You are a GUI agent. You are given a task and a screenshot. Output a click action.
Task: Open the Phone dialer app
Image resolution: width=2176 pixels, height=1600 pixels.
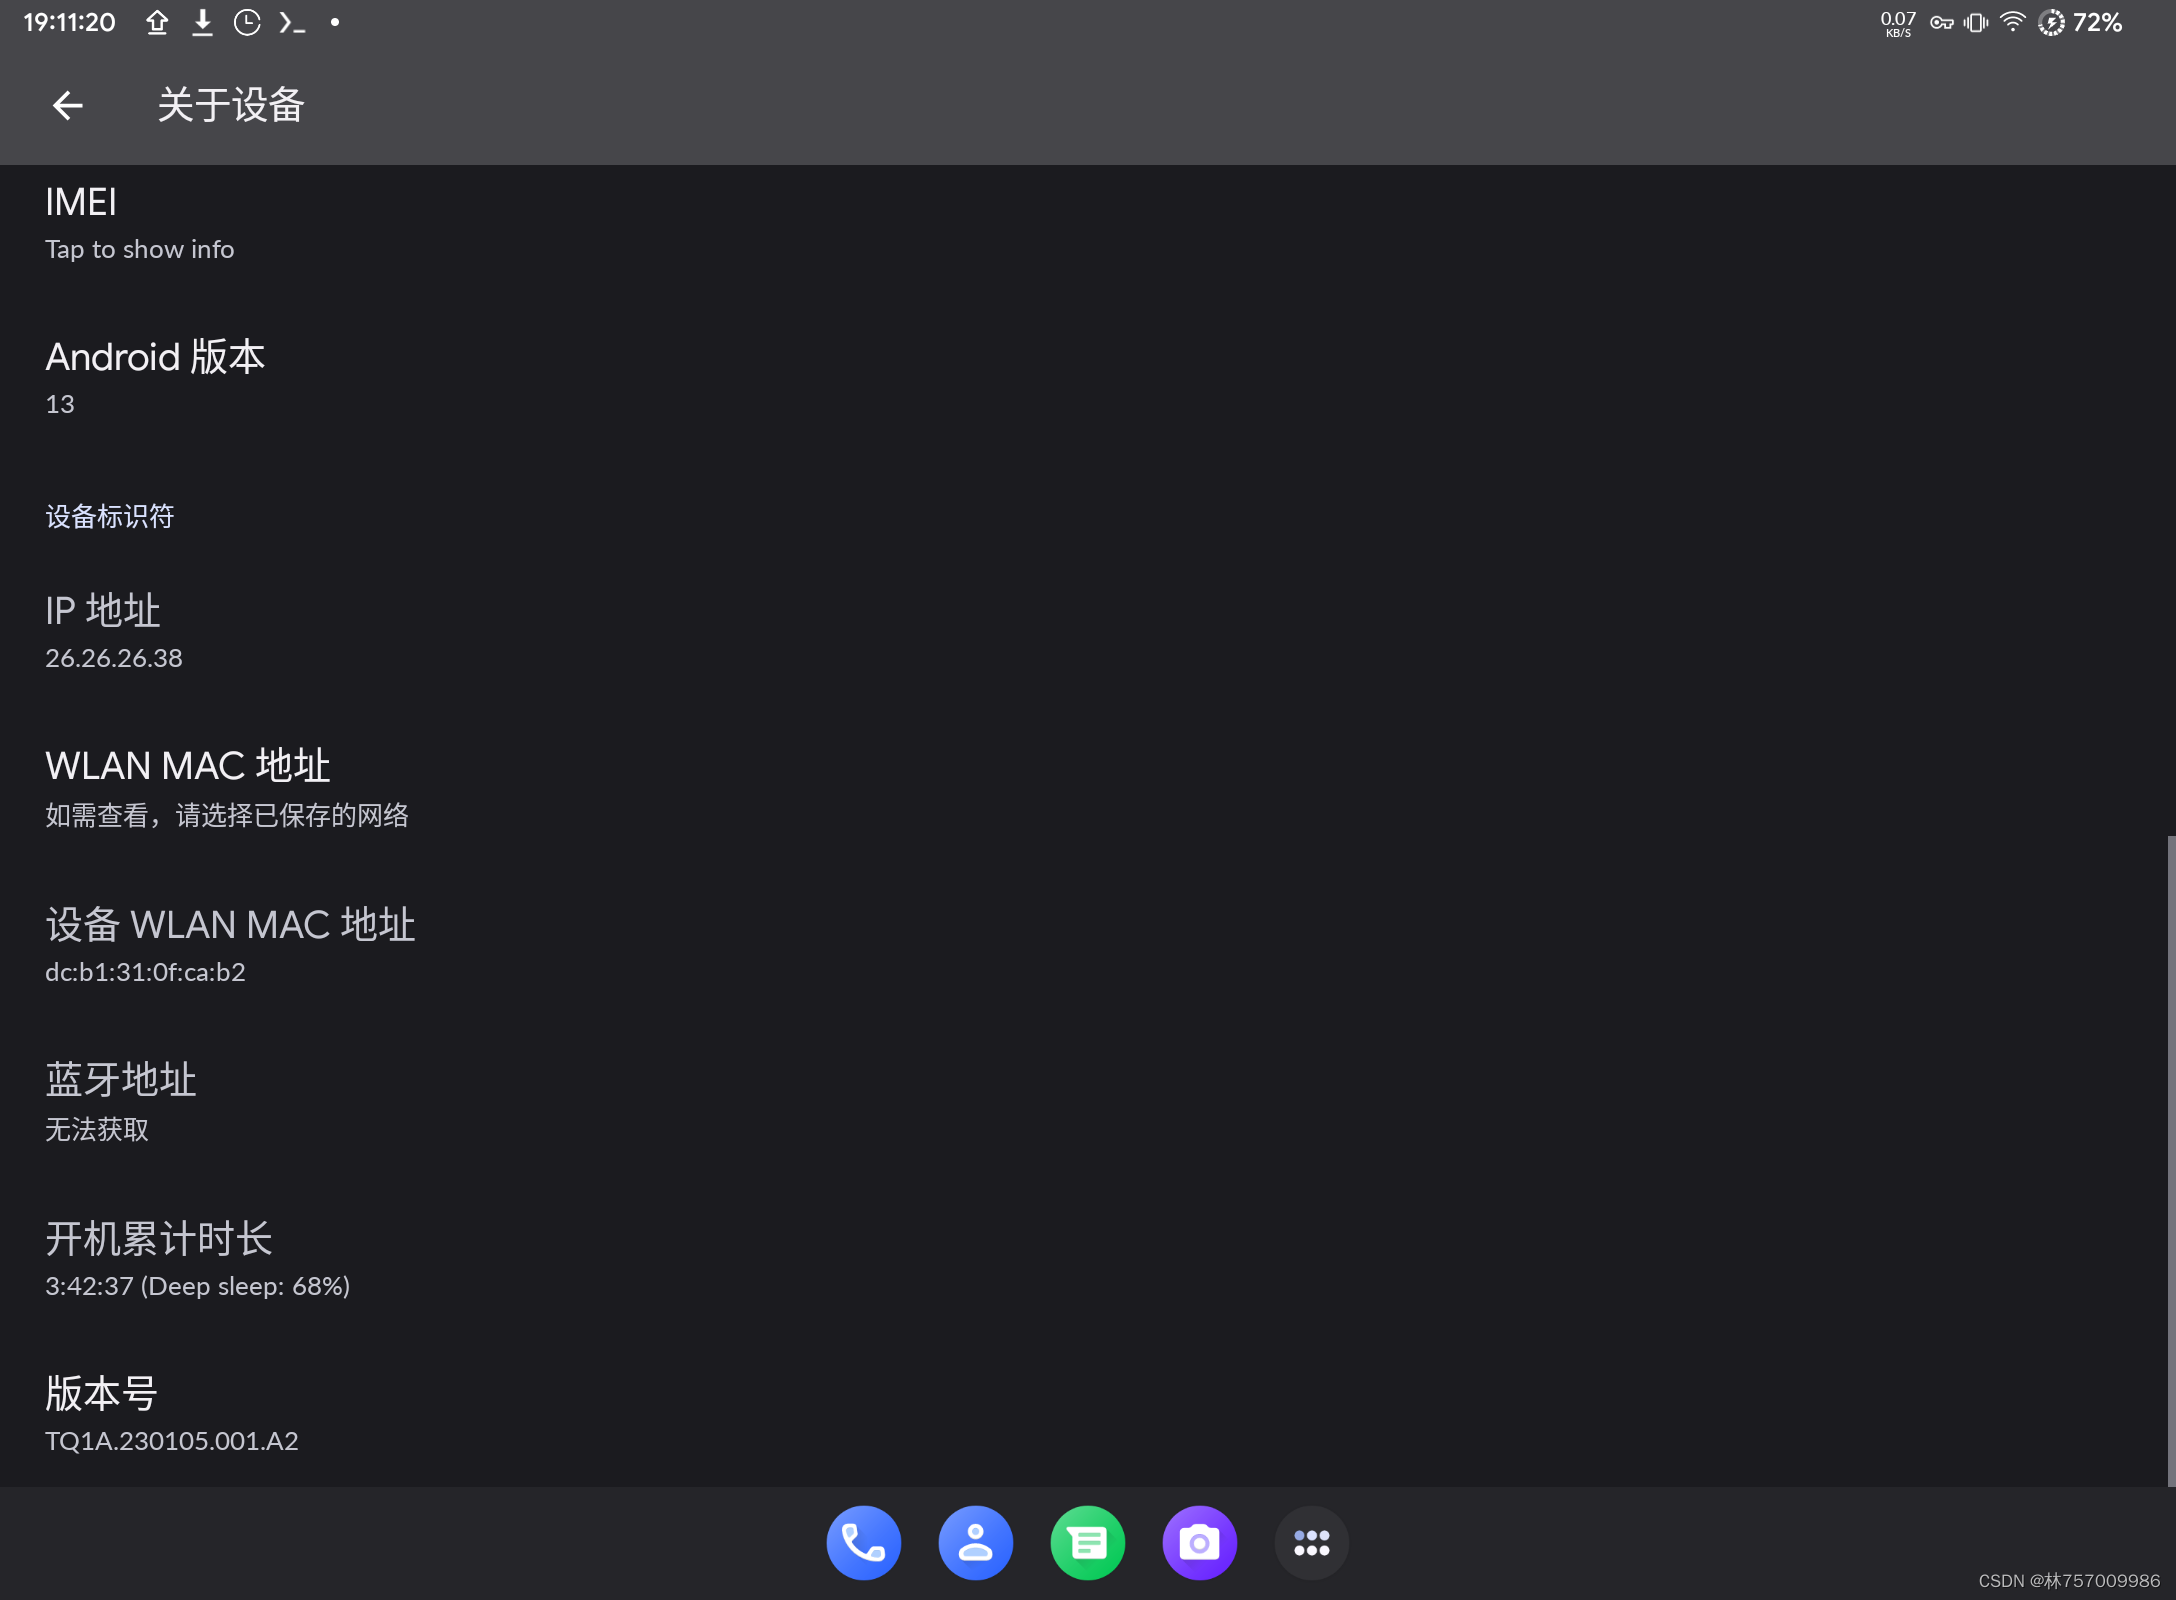point(863,1543)
